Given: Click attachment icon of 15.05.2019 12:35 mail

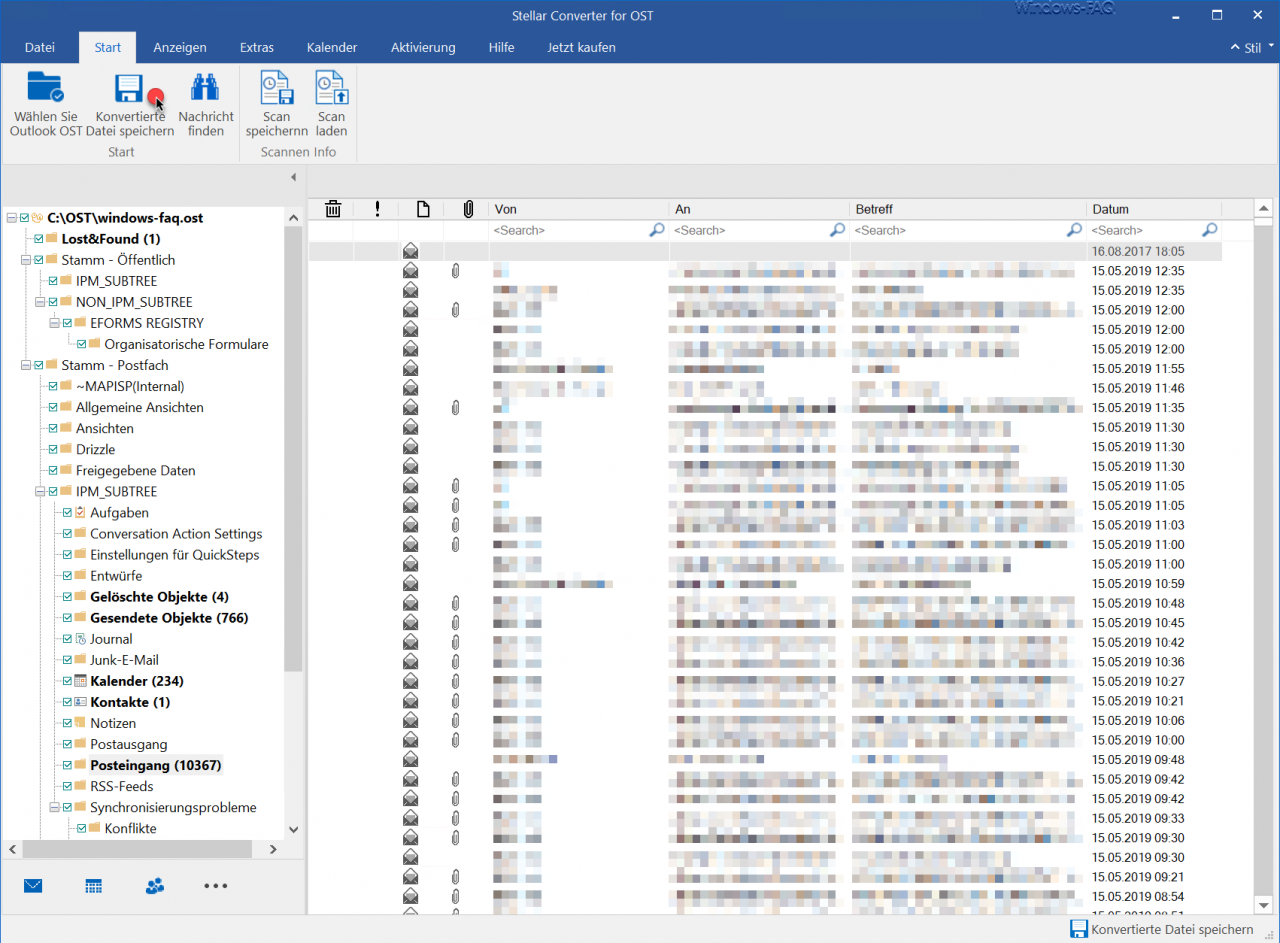Looking at the screenshot, I should coord(455,271).
